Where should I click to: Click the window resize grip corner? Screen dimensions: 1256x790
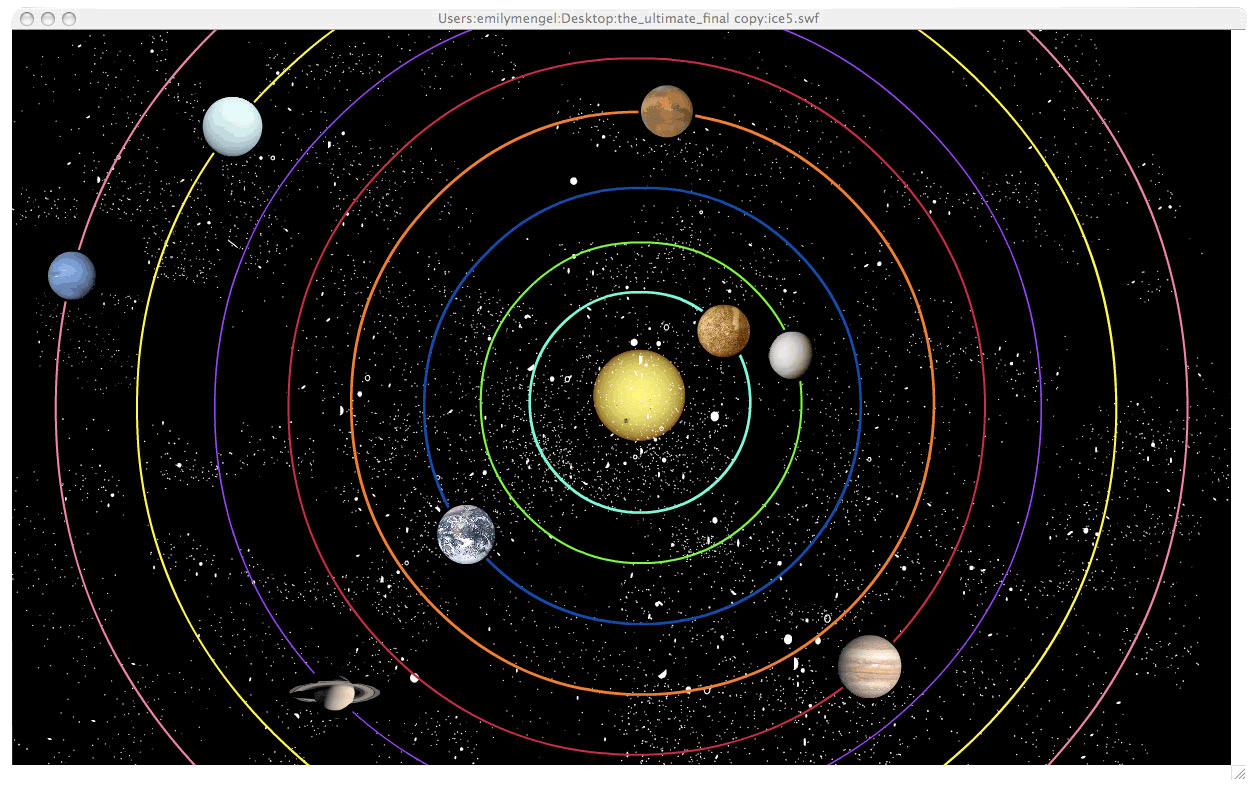(1239, 773)
